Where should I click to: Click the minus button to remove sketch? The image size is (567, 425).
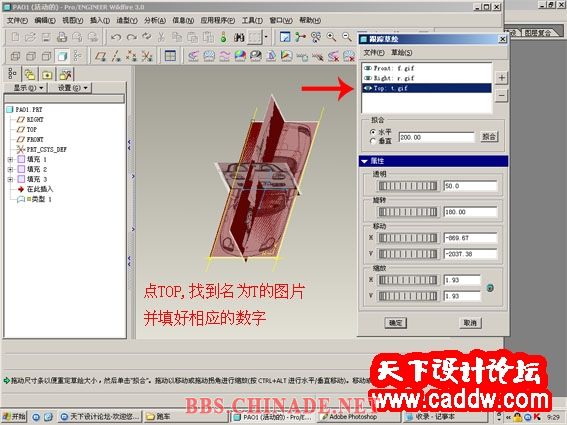click(501, 96)
